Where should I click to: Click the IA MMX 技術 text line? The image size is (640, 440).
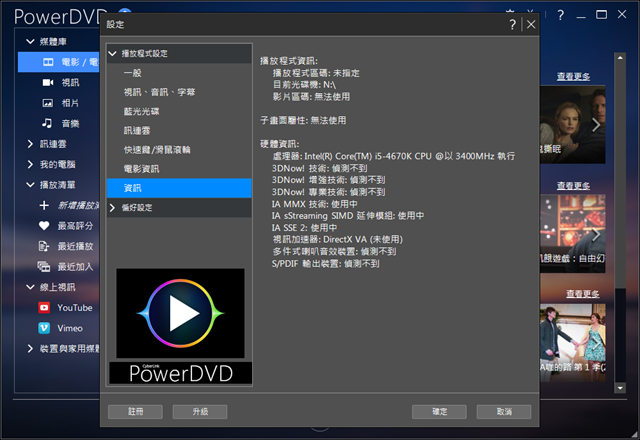point(315,204)
